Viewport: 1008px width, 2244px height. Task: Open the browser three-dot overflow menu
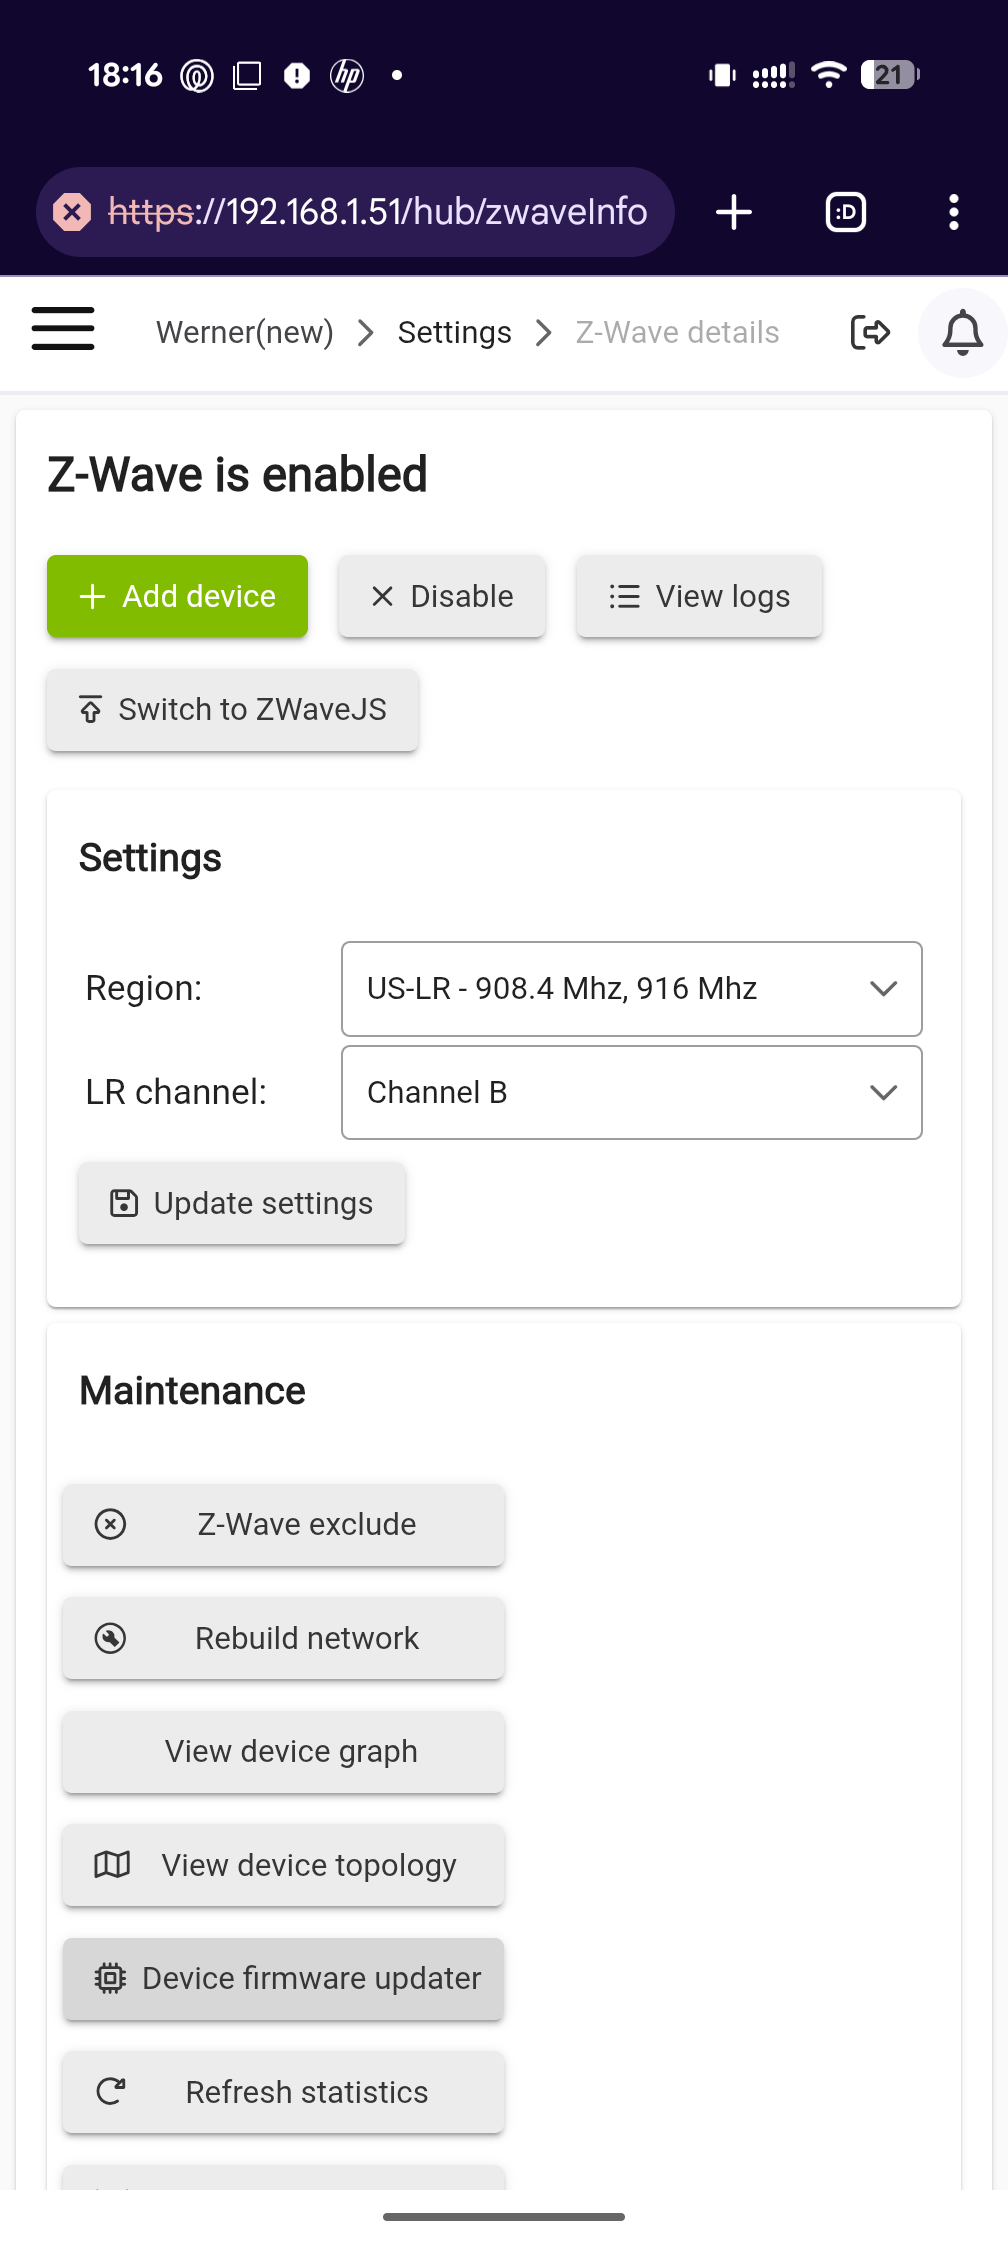pyautogui.click(x=954, y=212)
